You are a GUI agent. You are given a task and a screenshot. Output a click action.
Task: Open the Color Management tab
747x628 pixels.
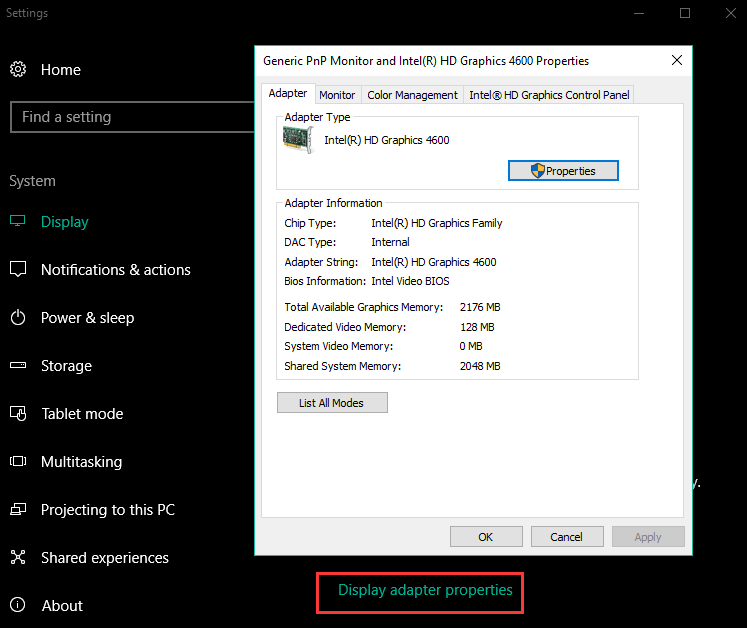[412, 95]
